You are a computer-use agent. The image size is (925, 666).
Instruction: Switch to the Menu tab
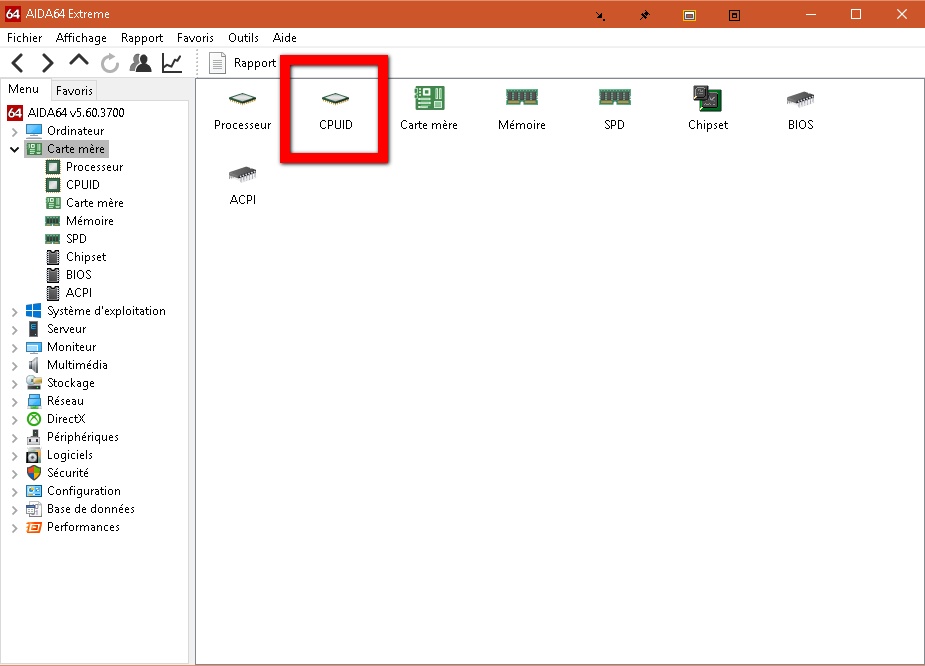(x=24, y=89)
